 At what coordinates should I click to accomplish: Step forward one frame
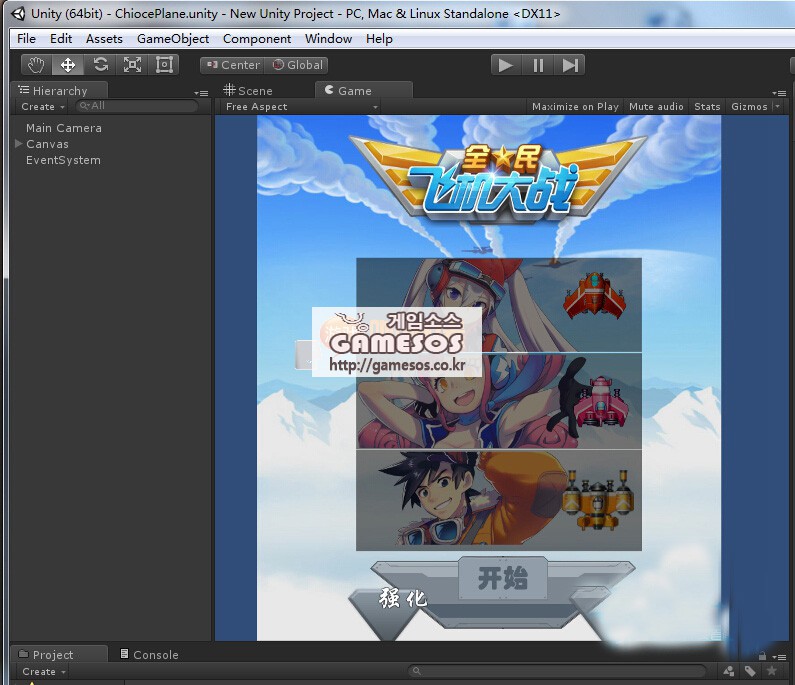(x=569, y=65)
